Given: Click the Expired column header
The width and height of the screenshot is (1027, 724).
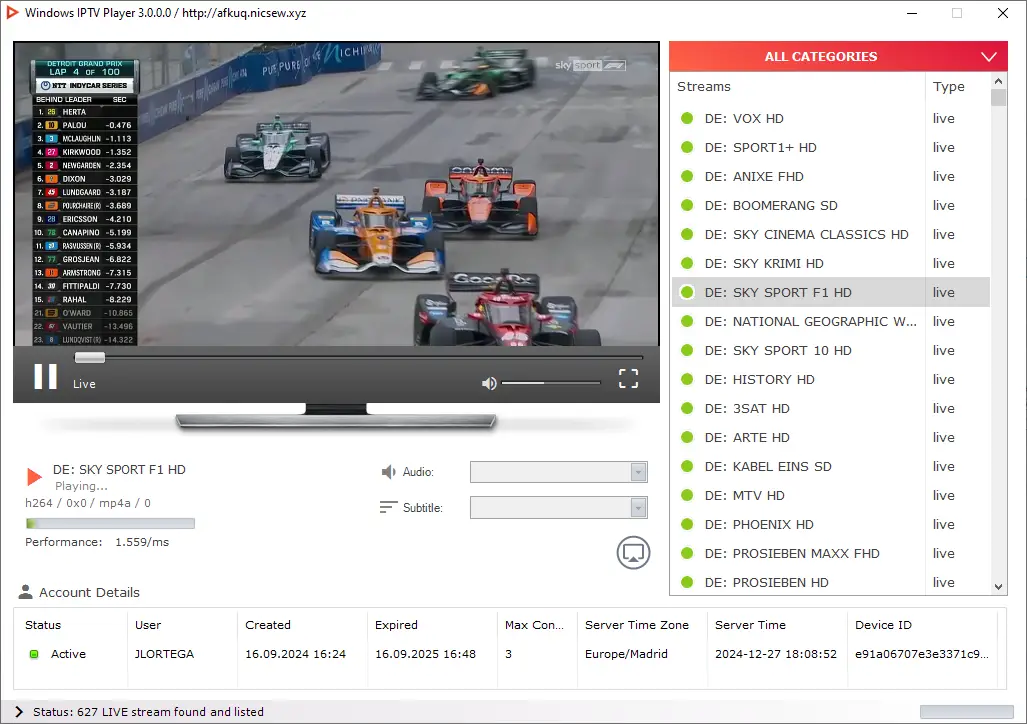Looking at the screenshot, I should pyautogui.click(x=396, y=625).
